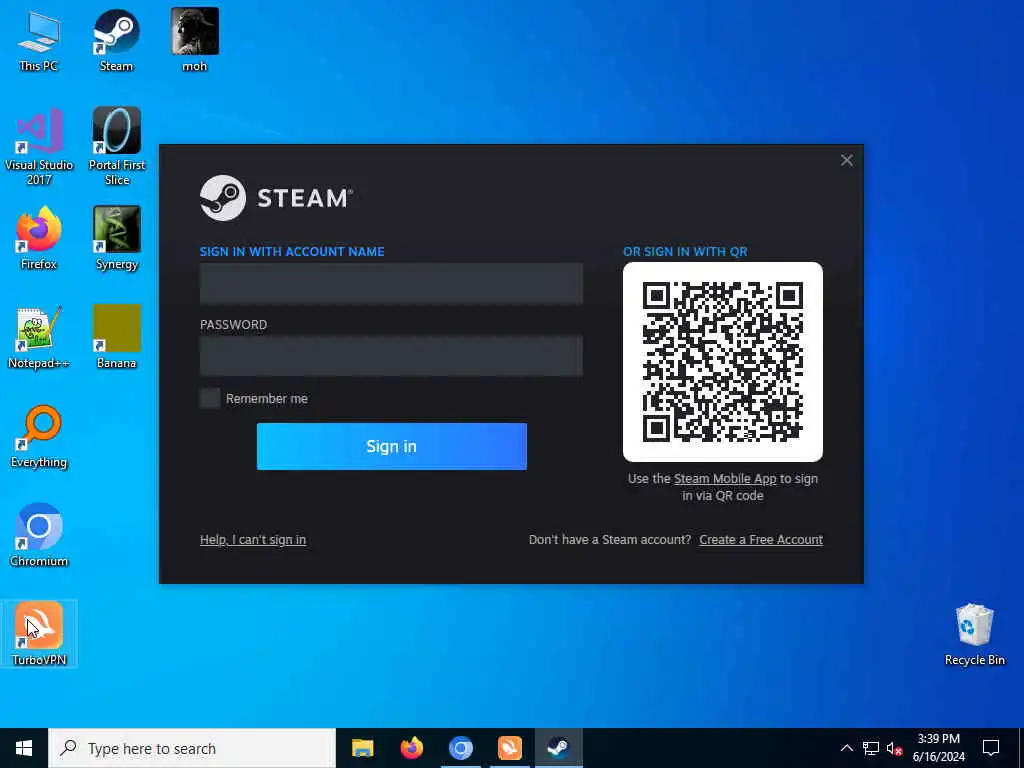Select the moh desktop icon
Image resolution: width=1024 pixels, height=768 pixels.
coord(195,40)
